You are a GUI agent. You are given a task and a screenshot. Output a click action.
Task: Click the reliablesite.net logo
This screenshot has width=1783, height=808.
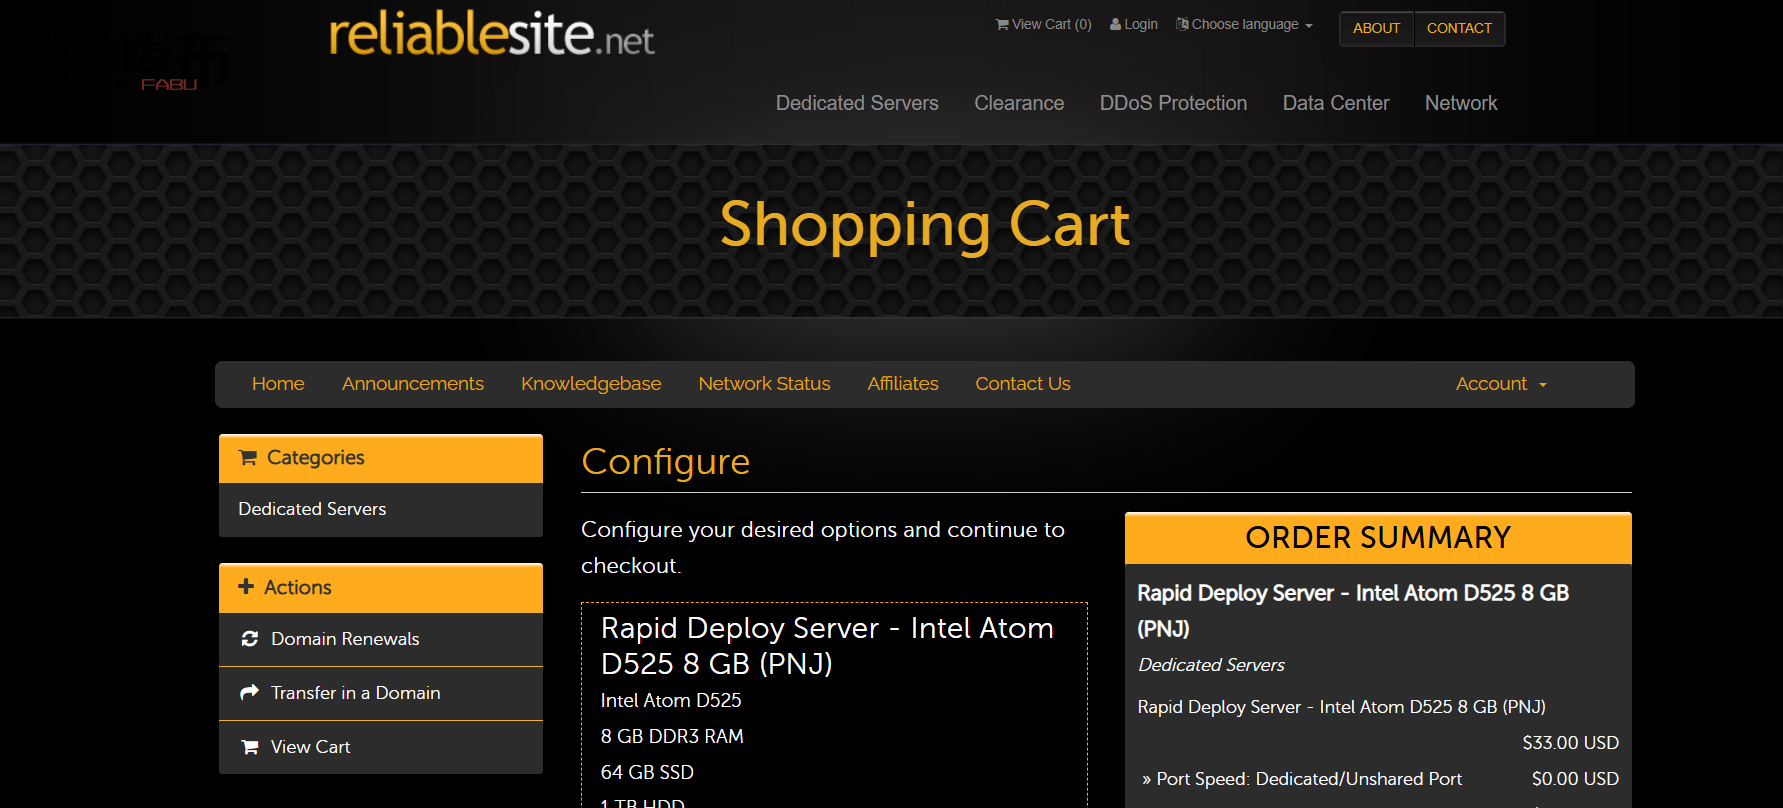click(492, 34)
